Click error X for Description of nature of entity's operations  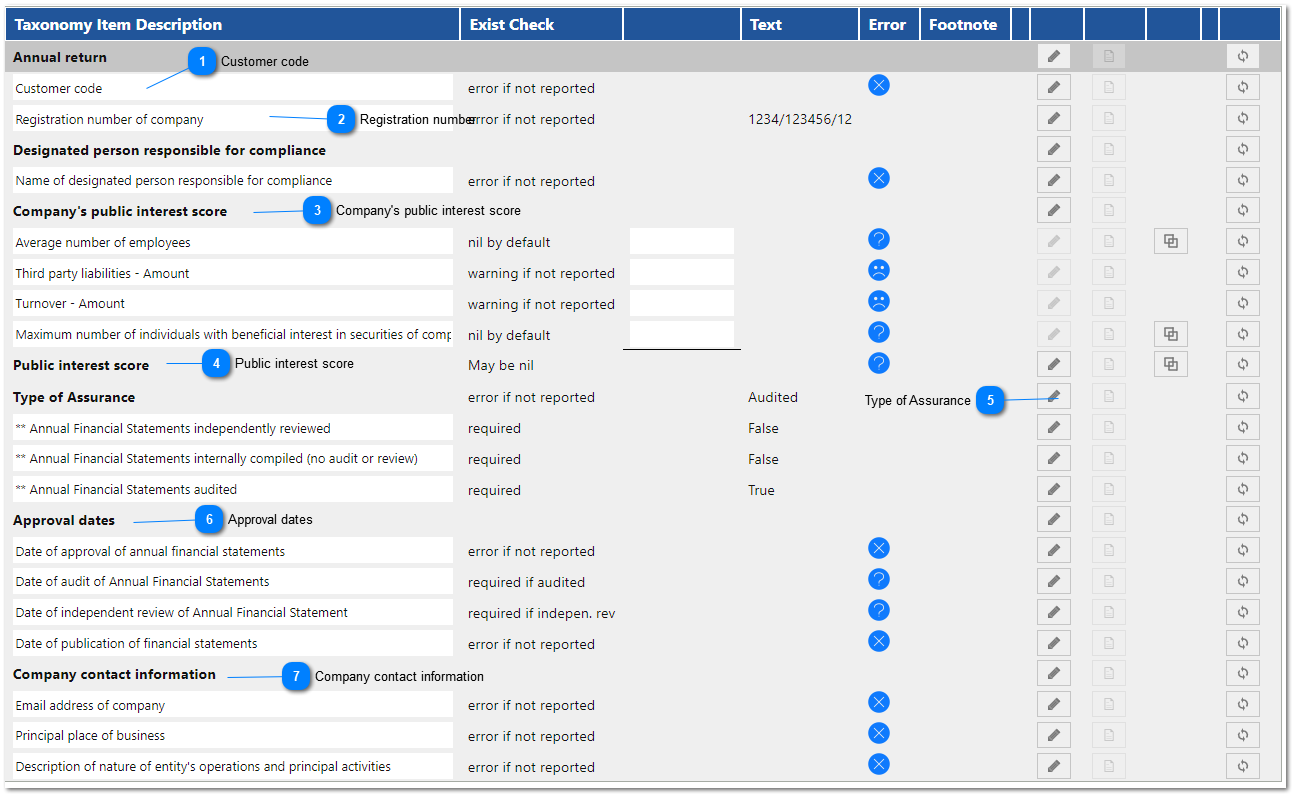coord(879,764)
